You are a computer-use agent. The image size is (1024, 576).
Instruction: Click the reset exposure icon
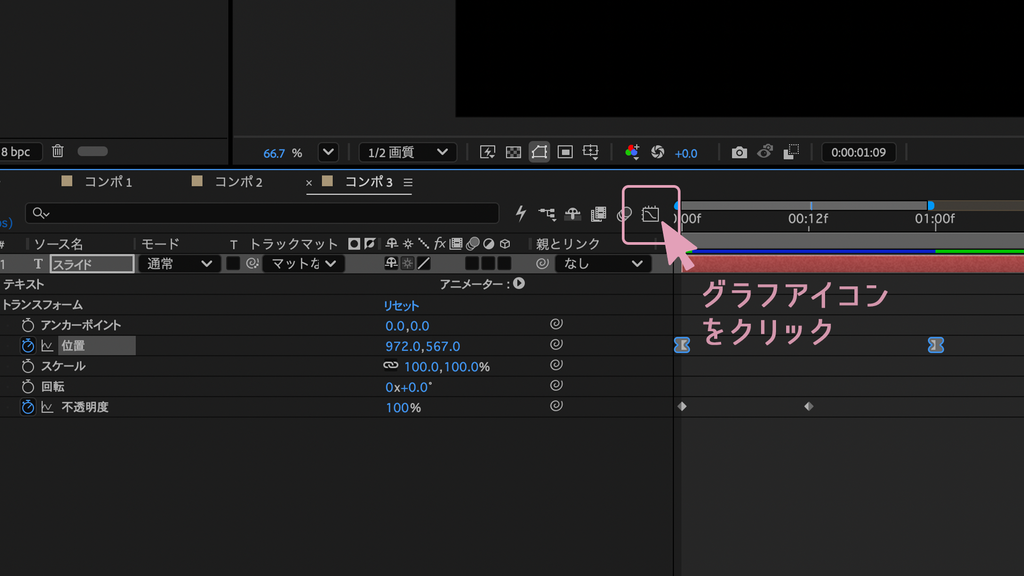(x=658, y=152)
